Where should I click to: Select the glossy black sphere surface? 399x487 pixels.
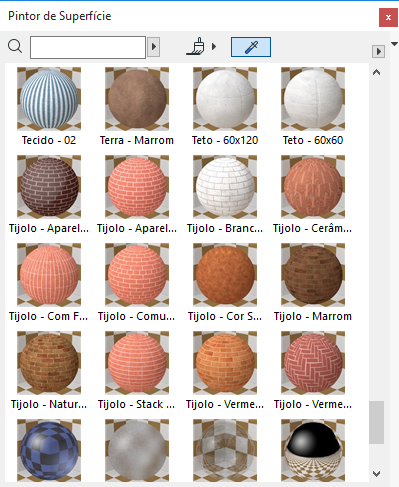pos(313,450)
